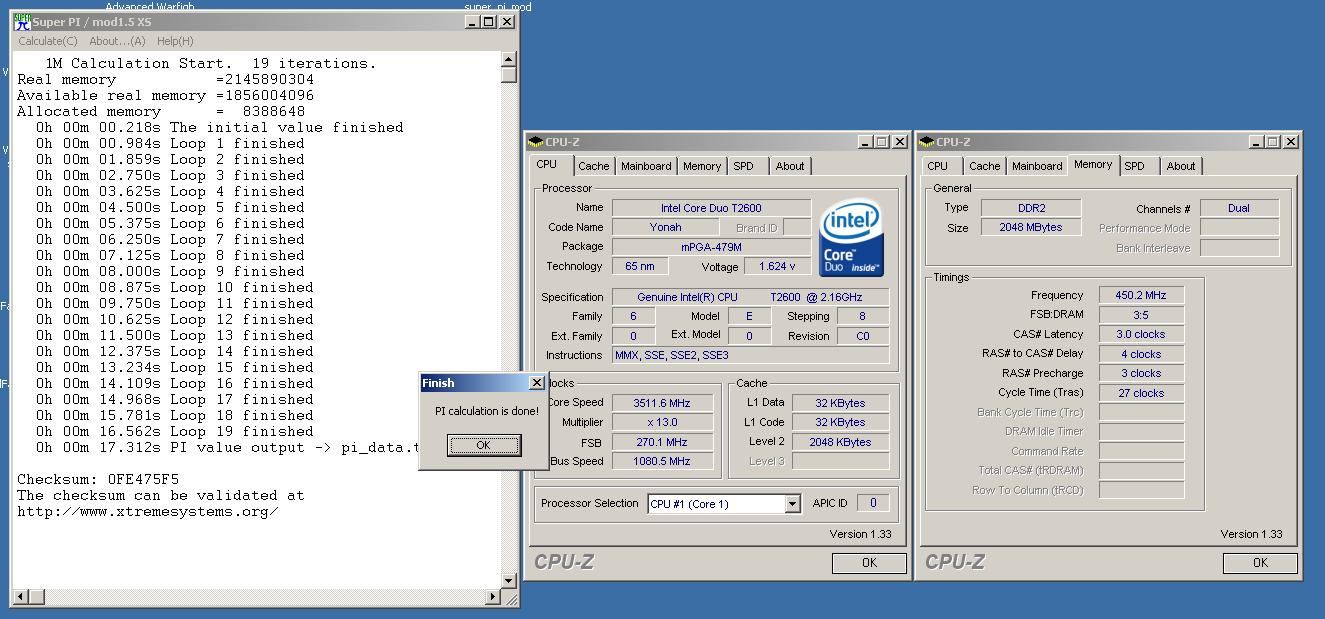
Task: Click OK in the Finish dialog
Action: (484, 445)
